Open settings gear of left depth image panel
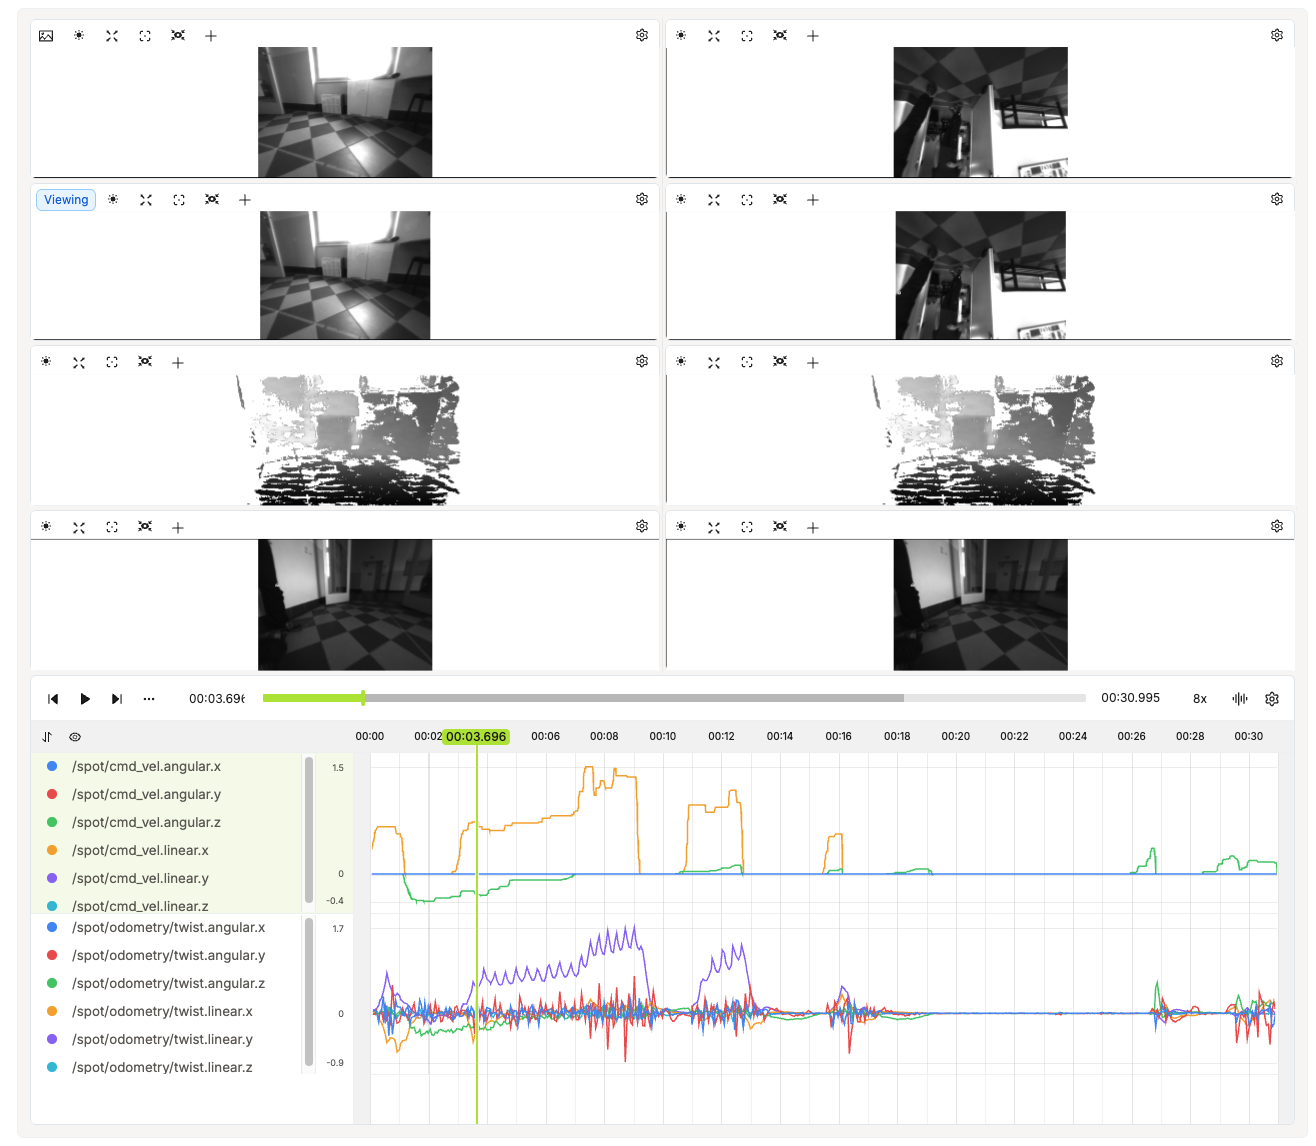Image resolution: width=1316 pixels, height=1146 pixels. (642, 361)
